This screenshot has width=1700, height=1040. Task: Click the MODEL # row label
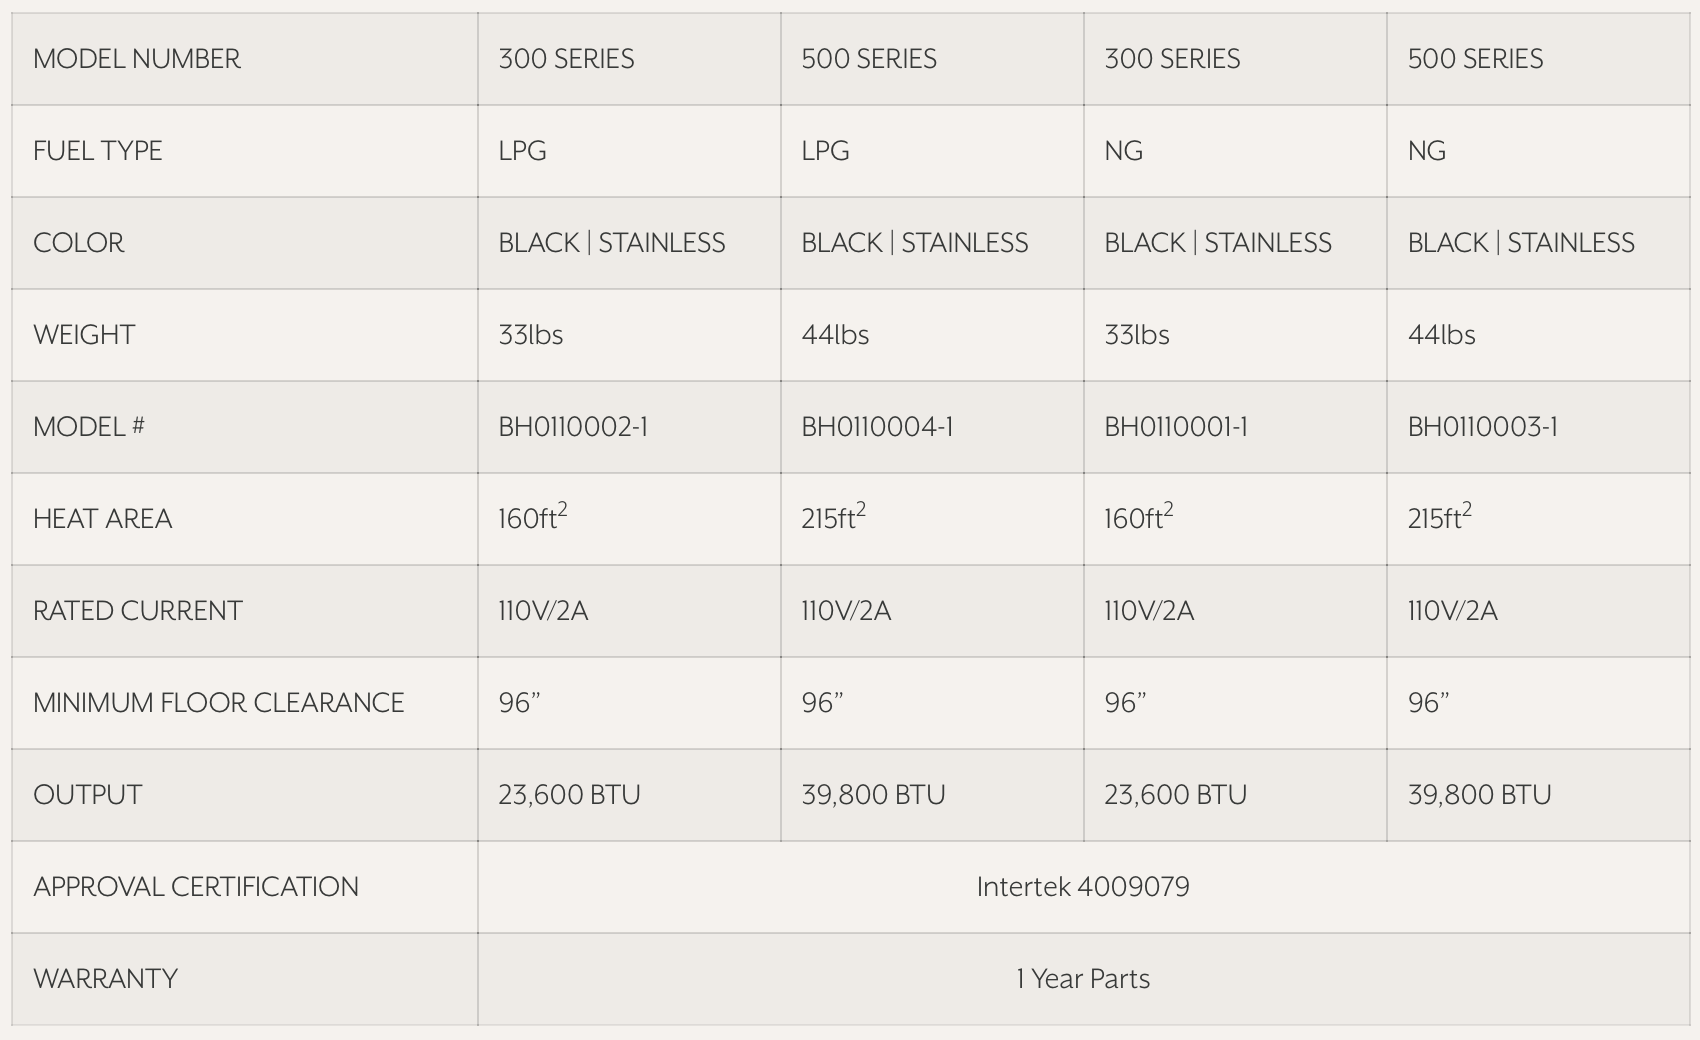click(89, 427)
